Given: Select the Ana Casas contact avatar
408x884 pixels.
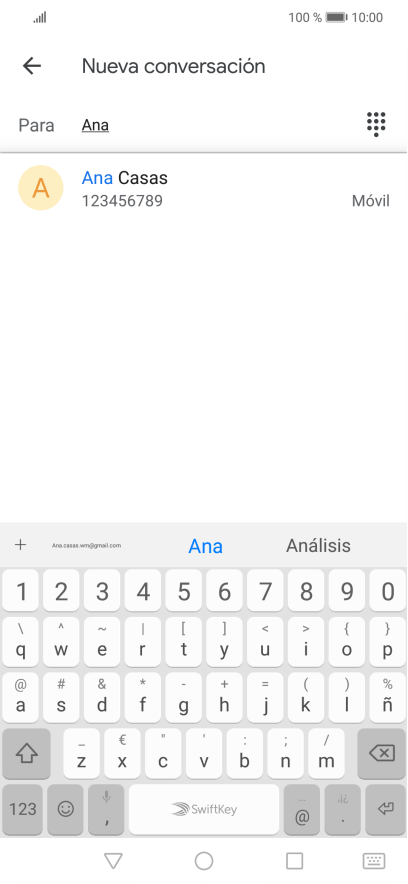Looking at the screenshot, I should click(41, 188).
